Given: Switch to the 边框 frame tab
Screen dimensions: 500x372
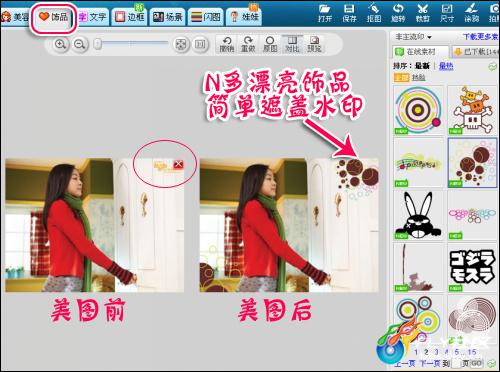Looking at the screenshot, I should tap(130, 16).
